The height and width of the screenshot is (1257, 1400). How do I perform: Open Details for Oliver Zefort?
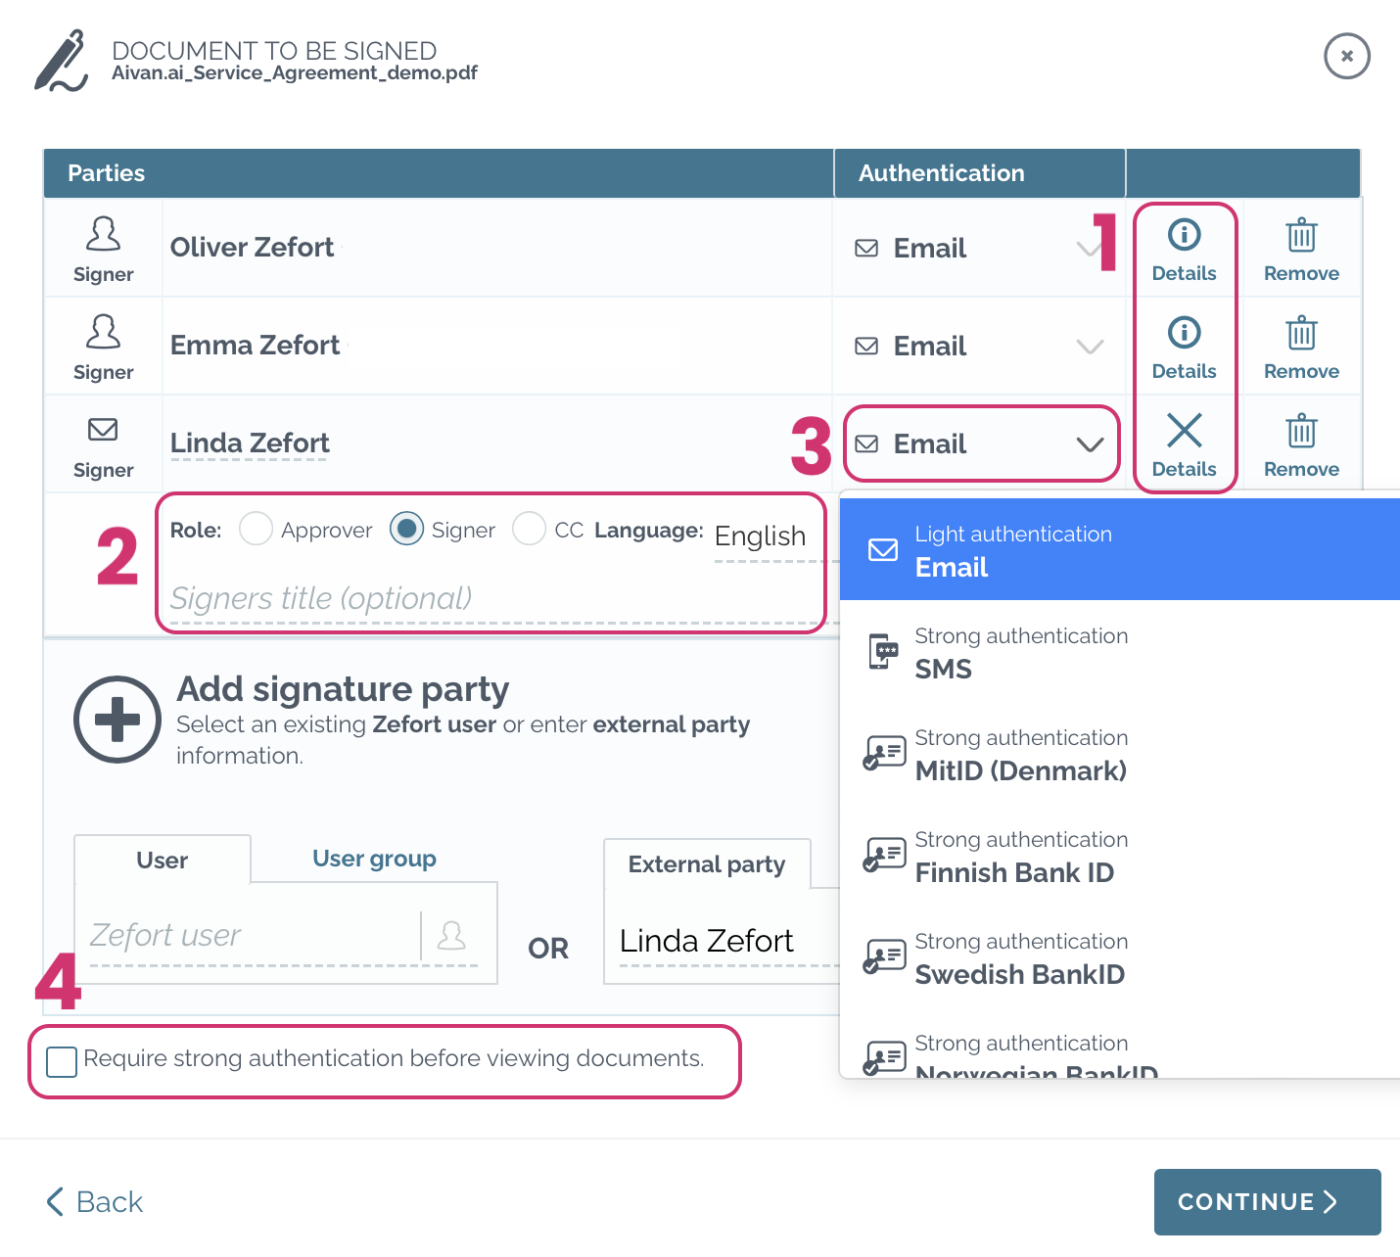pyautogui.click(x=1184, y=249)
